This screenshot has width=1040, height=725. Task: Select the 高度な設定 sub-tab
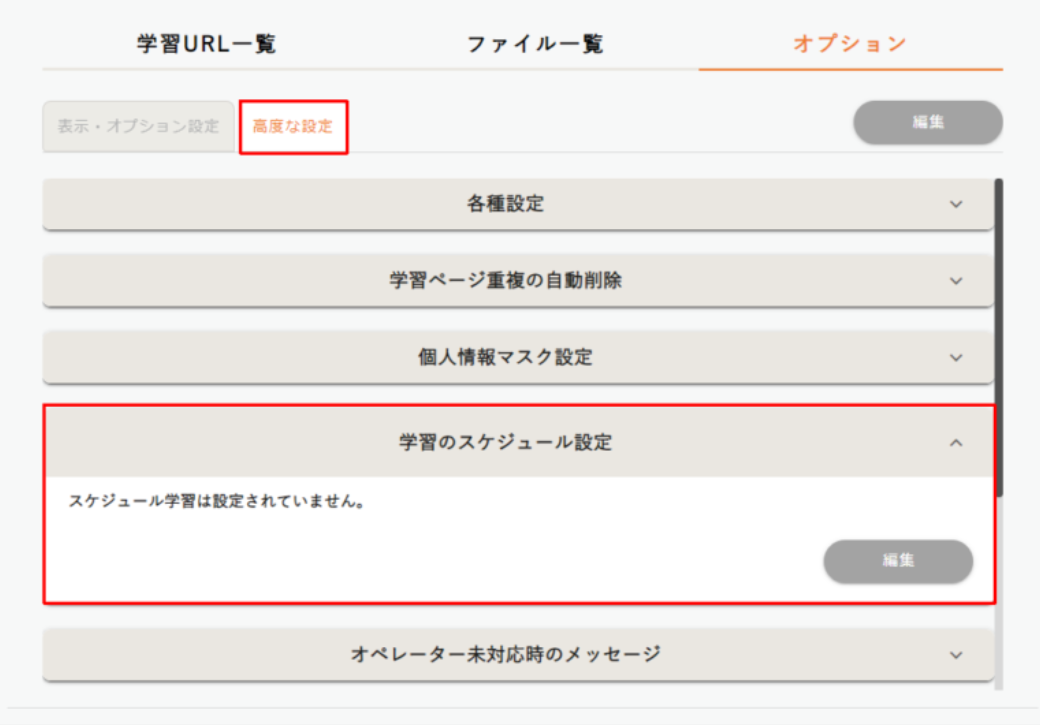coord(293,127)
